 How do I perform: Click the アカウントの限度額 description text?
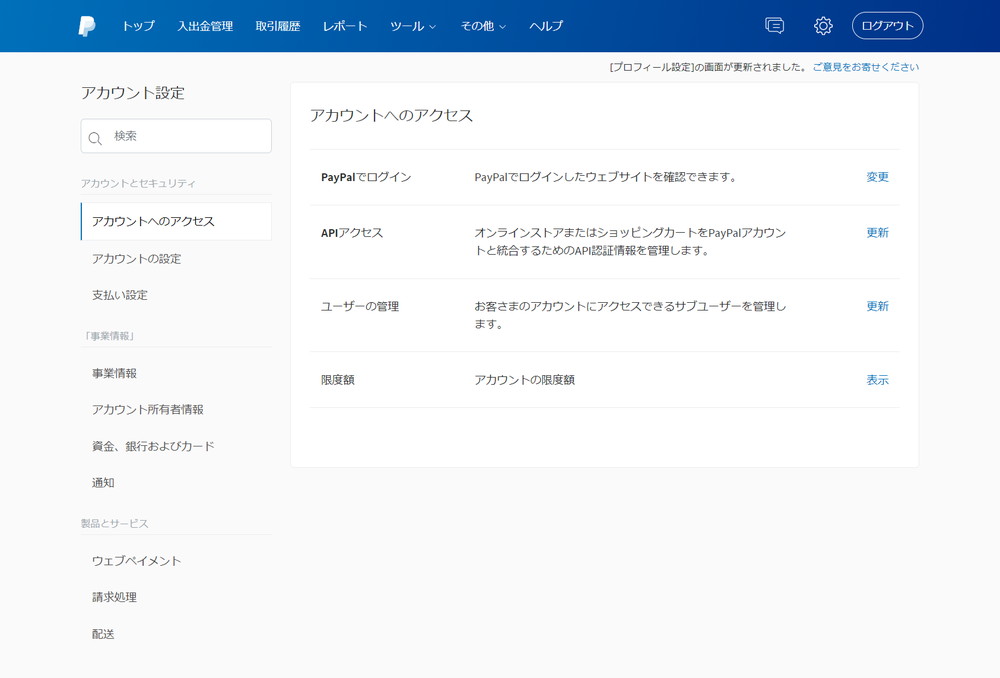pos(524,380)
